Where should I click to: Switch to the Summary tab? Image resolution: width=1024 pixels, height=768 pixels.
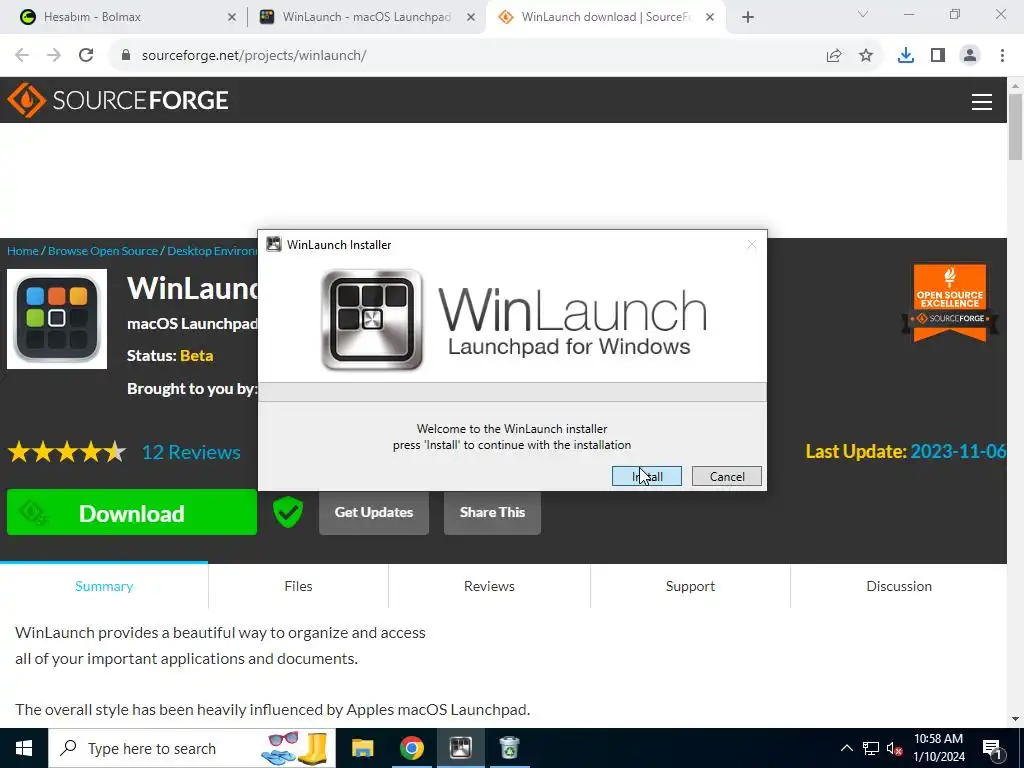(x=104, y=586)
